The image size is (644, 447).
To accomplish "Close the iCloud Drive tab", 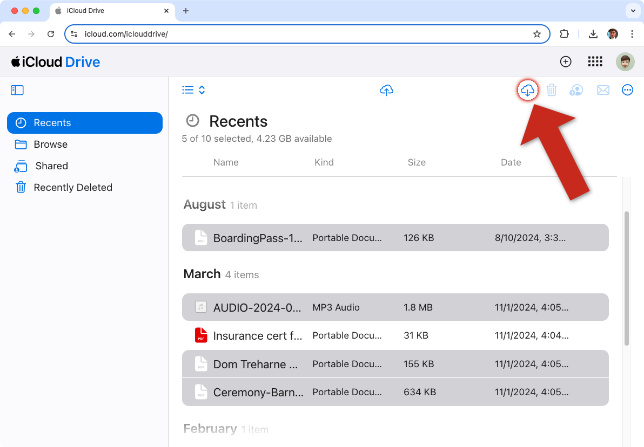I will (166, 11).
